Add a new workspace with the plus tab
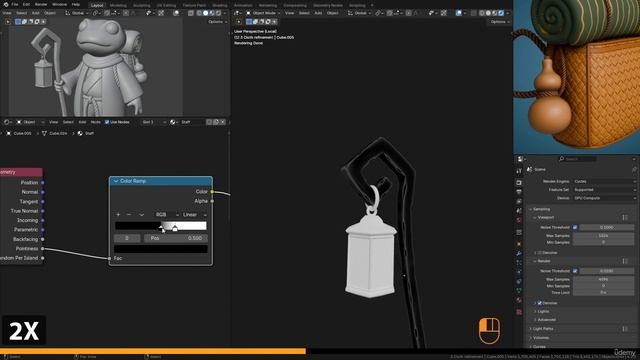The height and width of the screenshot is (360, 640). pos(372,5)
